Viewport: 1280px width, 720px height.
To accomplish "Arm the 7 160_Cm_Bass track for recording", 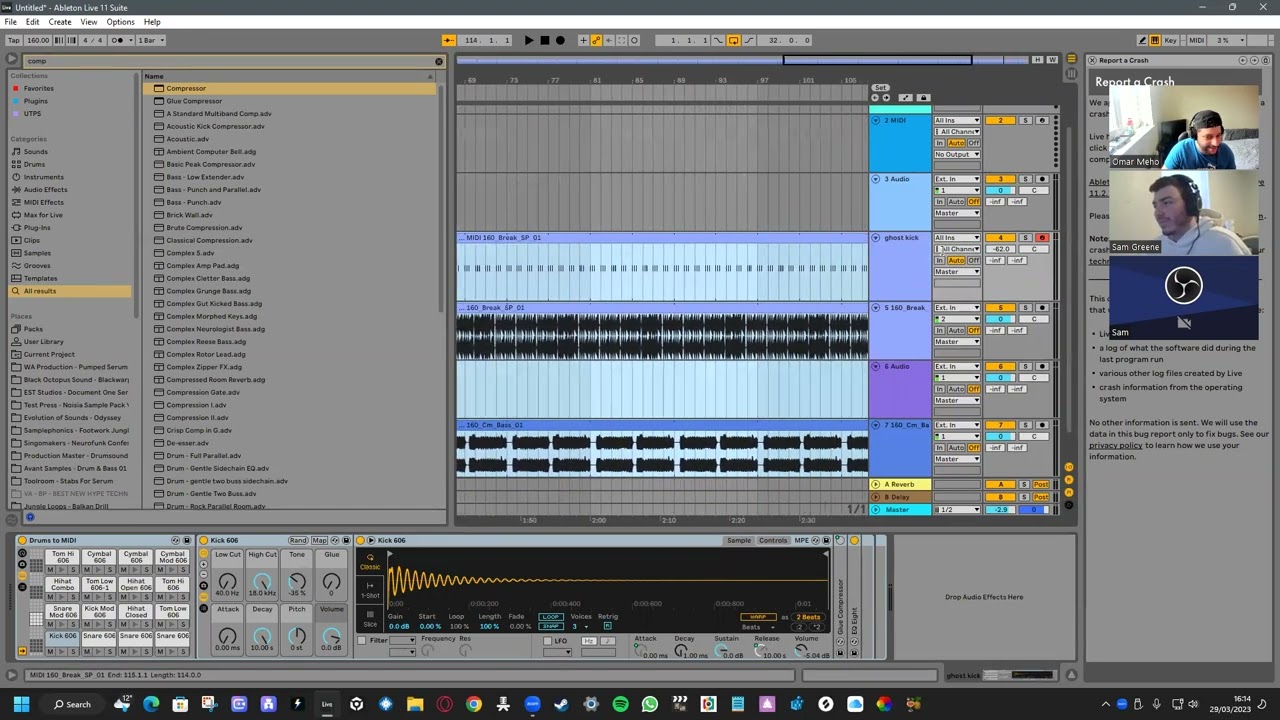I will coord(1042,426).
